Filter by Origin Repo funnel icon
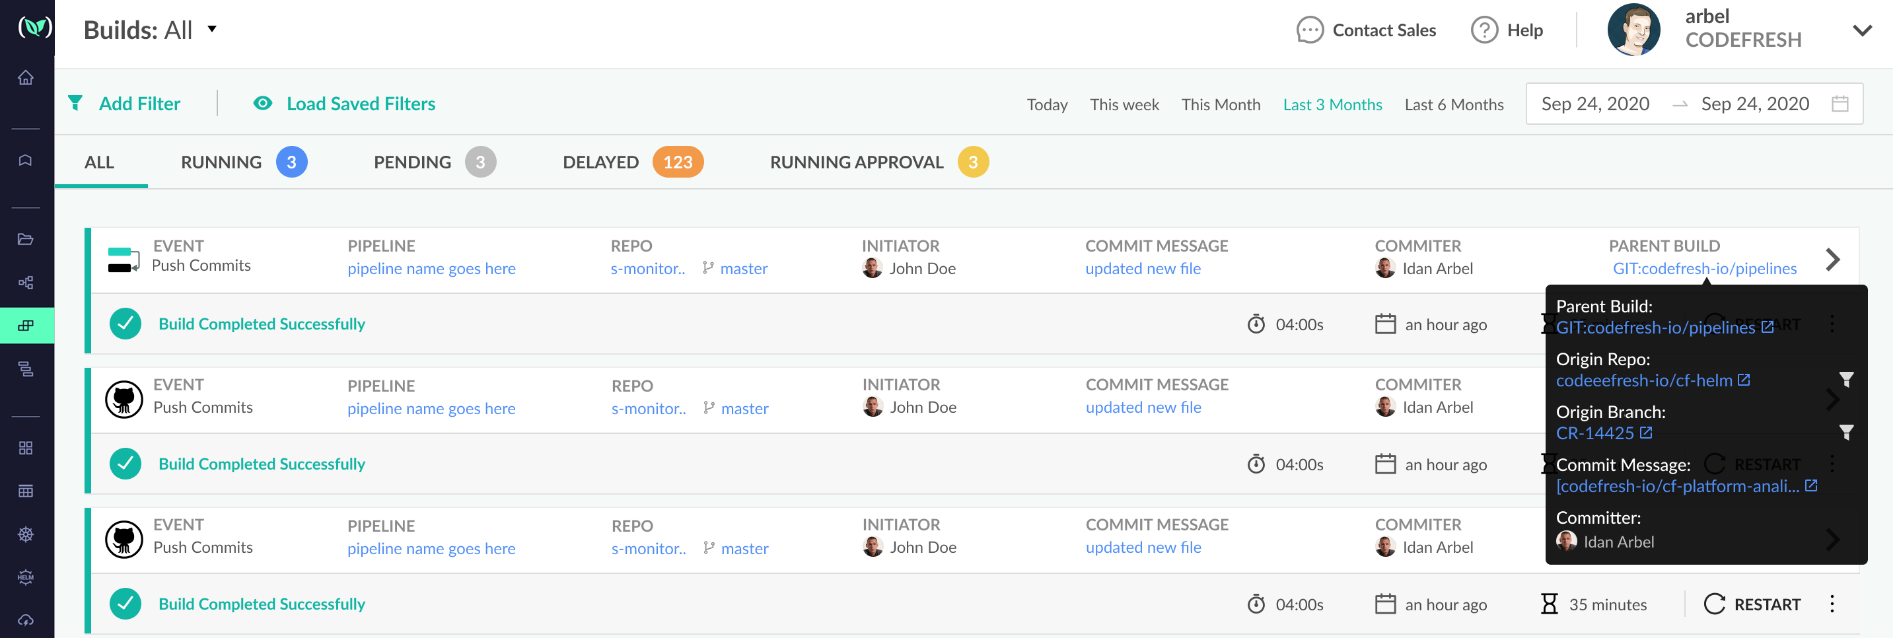This screenshot has width=1893, height=638. pos(1846,380)
